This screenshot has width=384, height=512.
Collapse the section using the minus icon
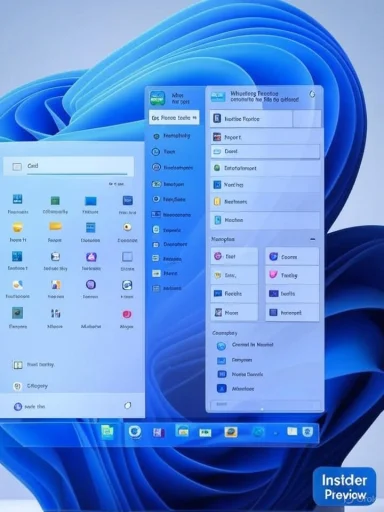pyautogui.click(x=312, y=239)
